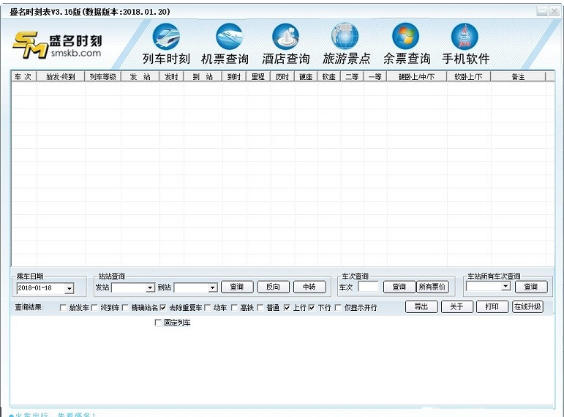Uncheck the 上行 checkbox
Viewport: 564px width, 417px height.
[287, 308]
